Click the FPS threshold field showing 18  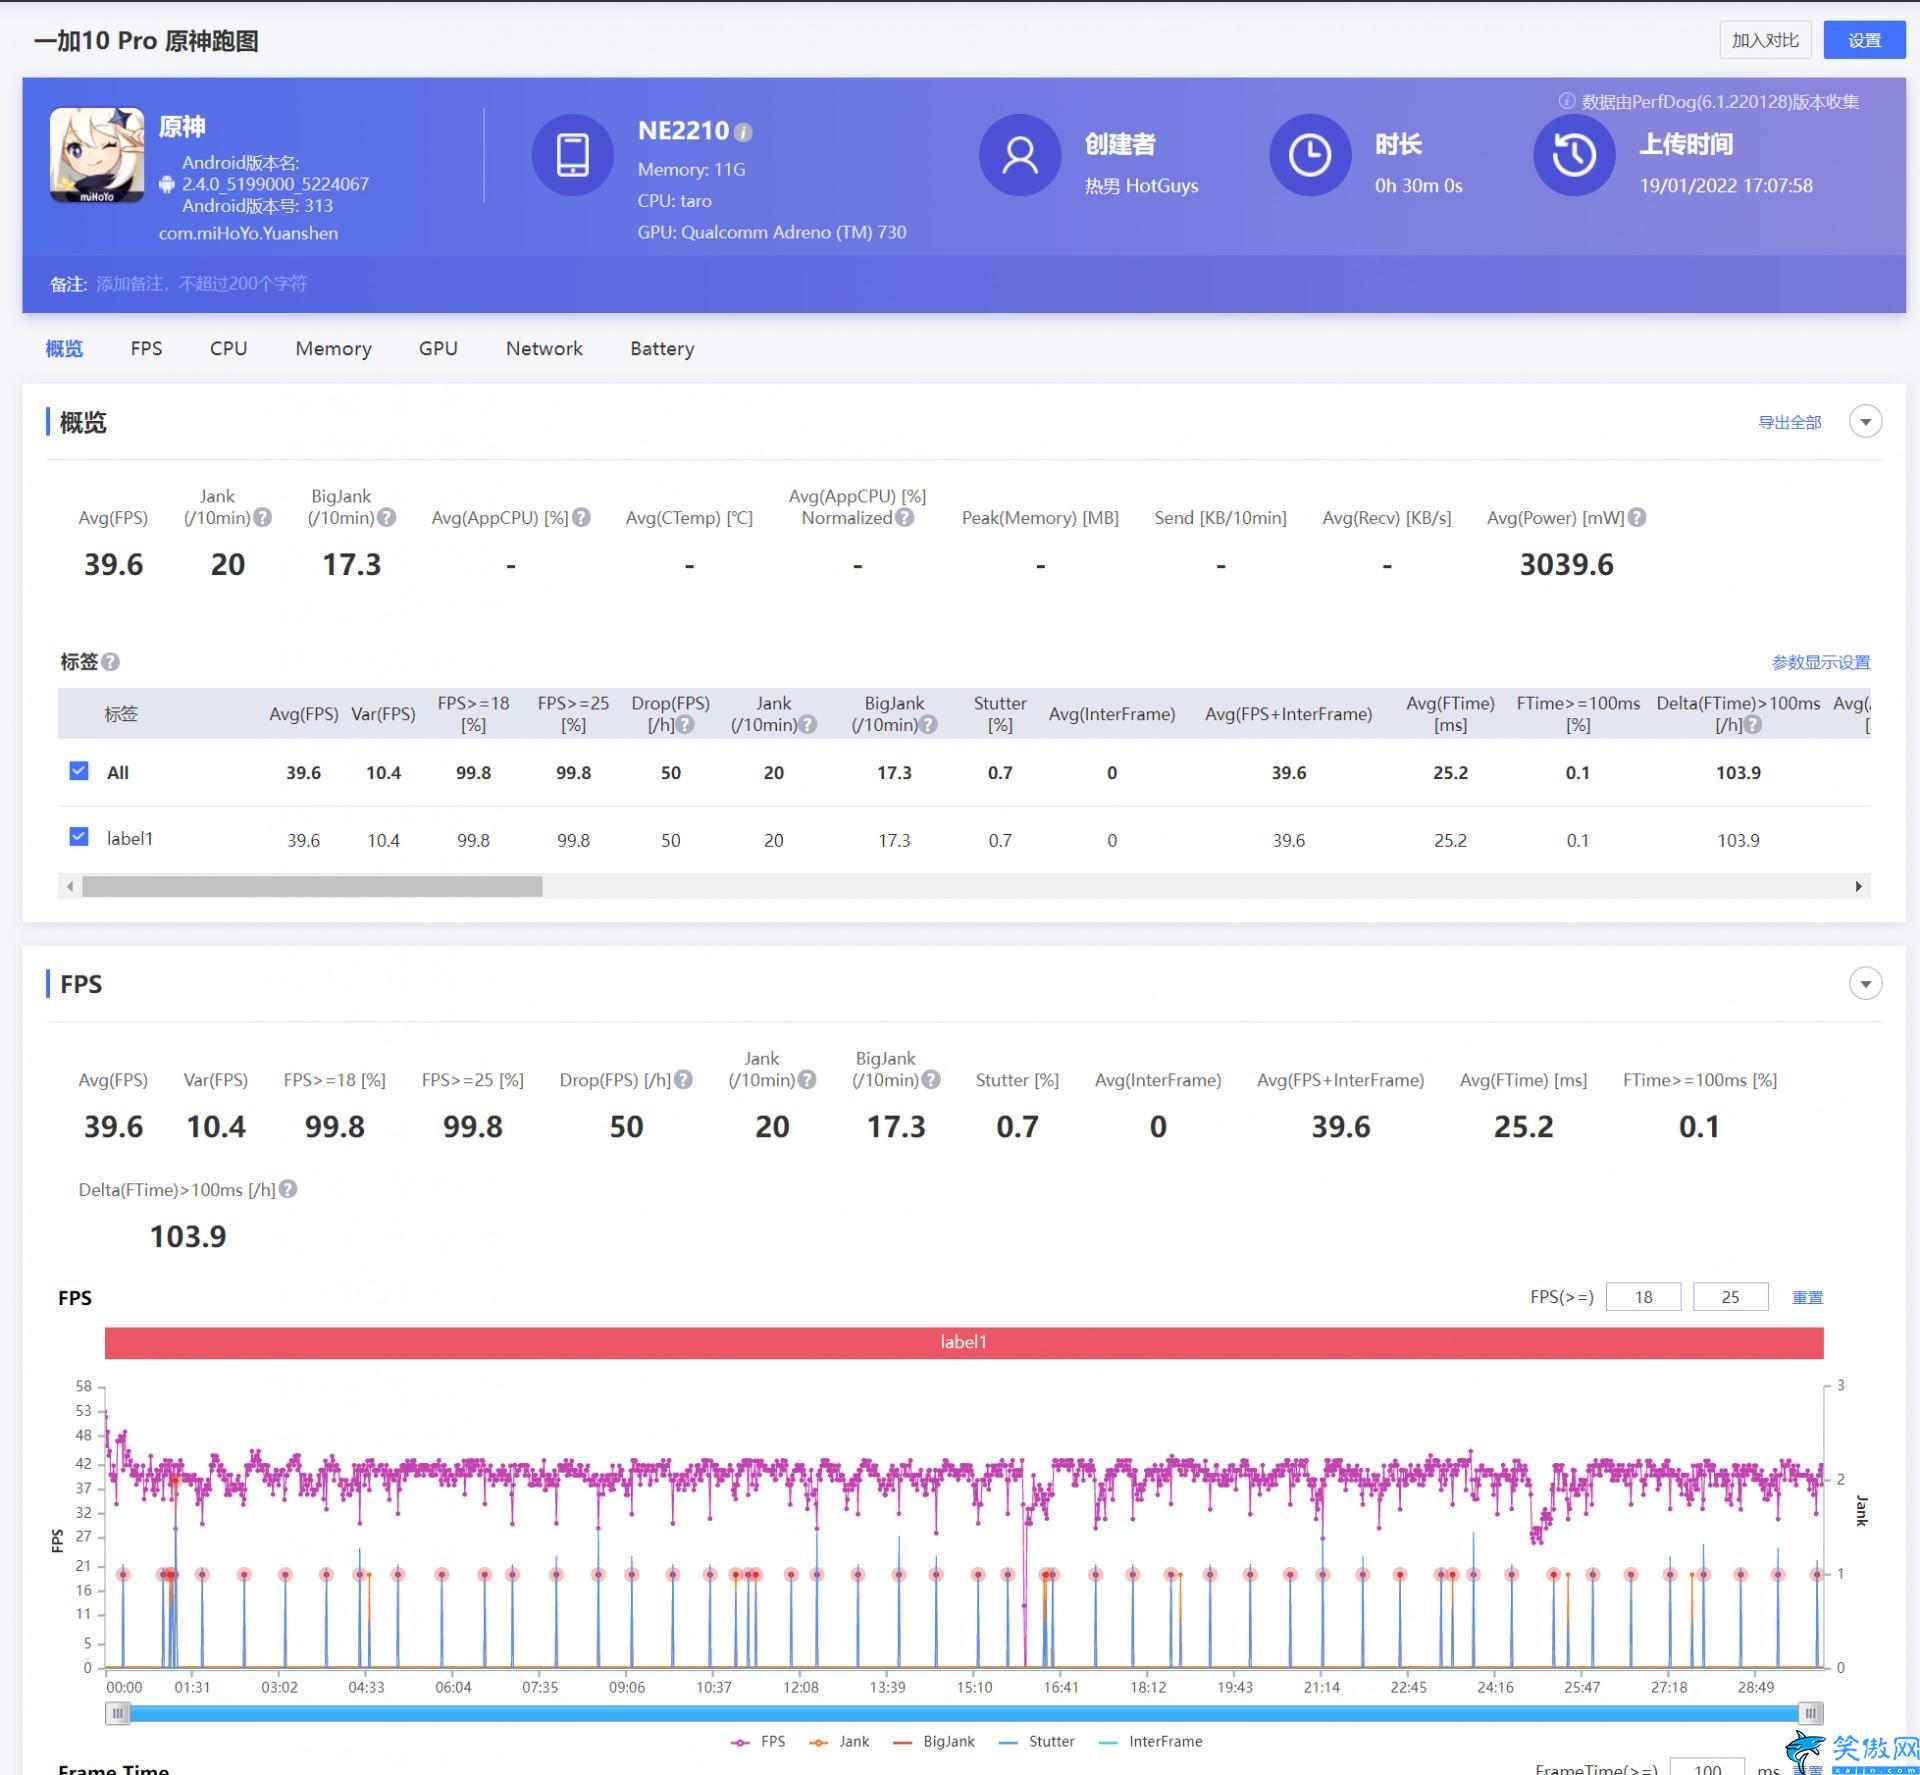click(x=1643, y=1297)
